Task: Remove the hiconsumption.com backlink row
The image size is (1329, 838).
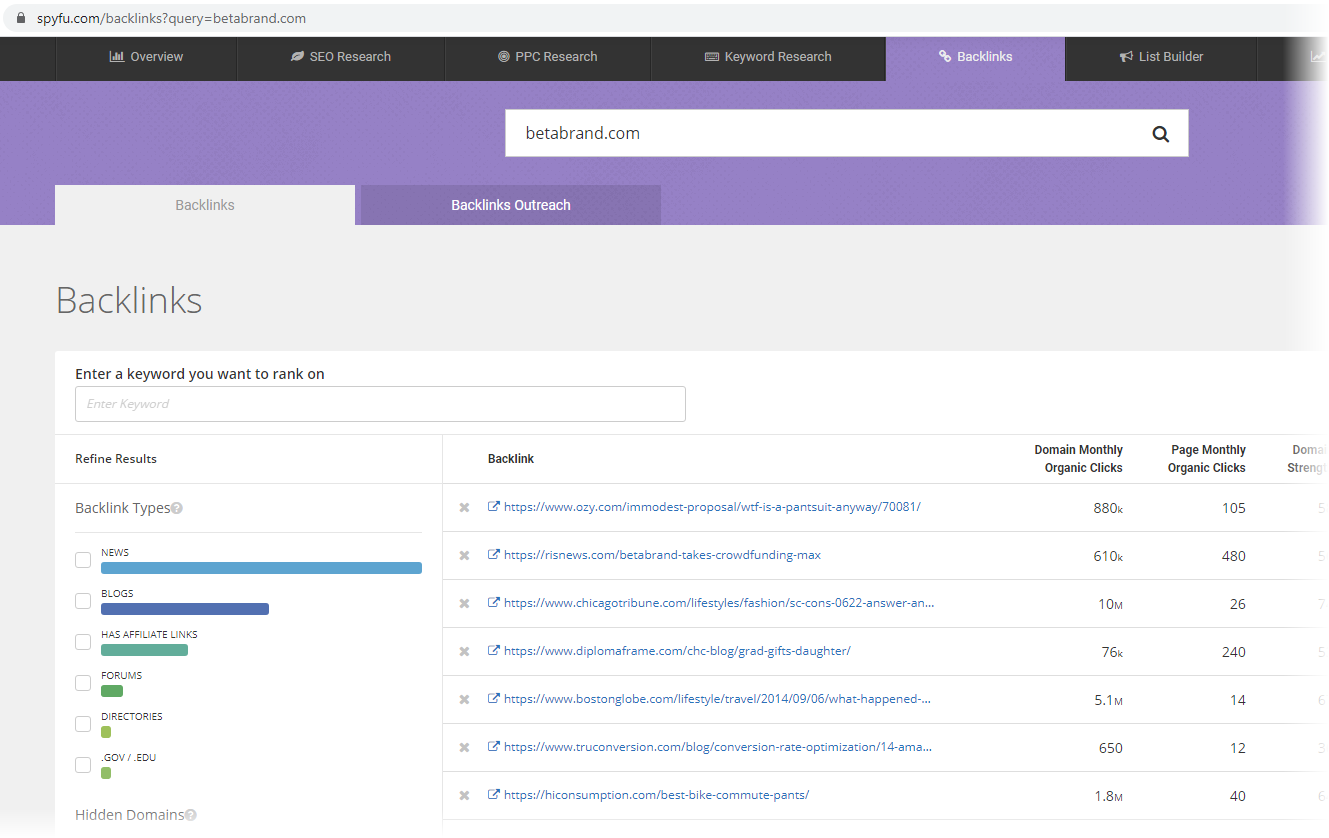Action: pos(464,796)
